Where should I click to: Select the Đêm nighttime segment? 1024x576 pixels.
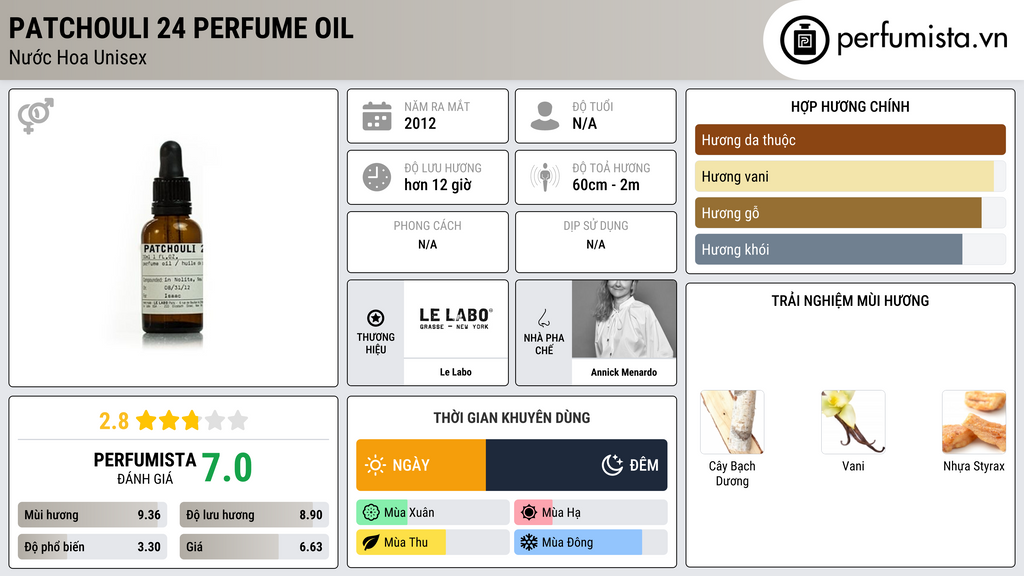click(577, 465)
